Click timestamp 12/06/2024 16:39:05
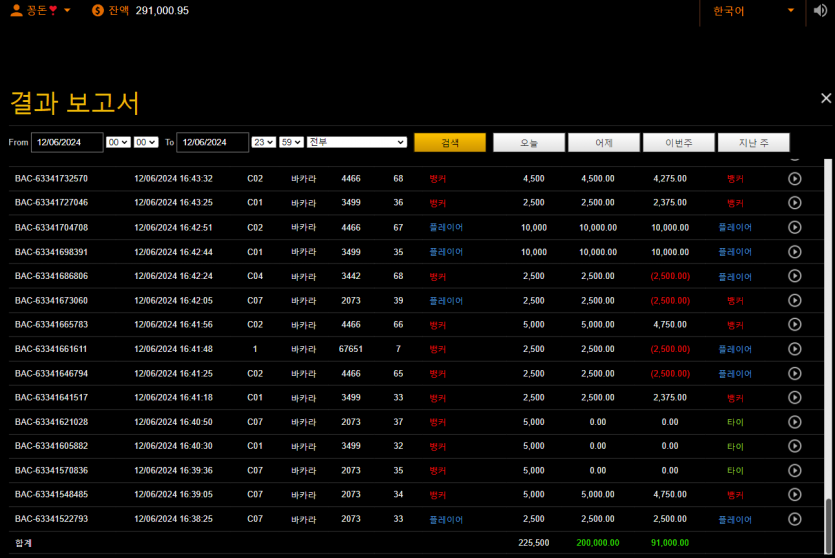 [173, 494]
